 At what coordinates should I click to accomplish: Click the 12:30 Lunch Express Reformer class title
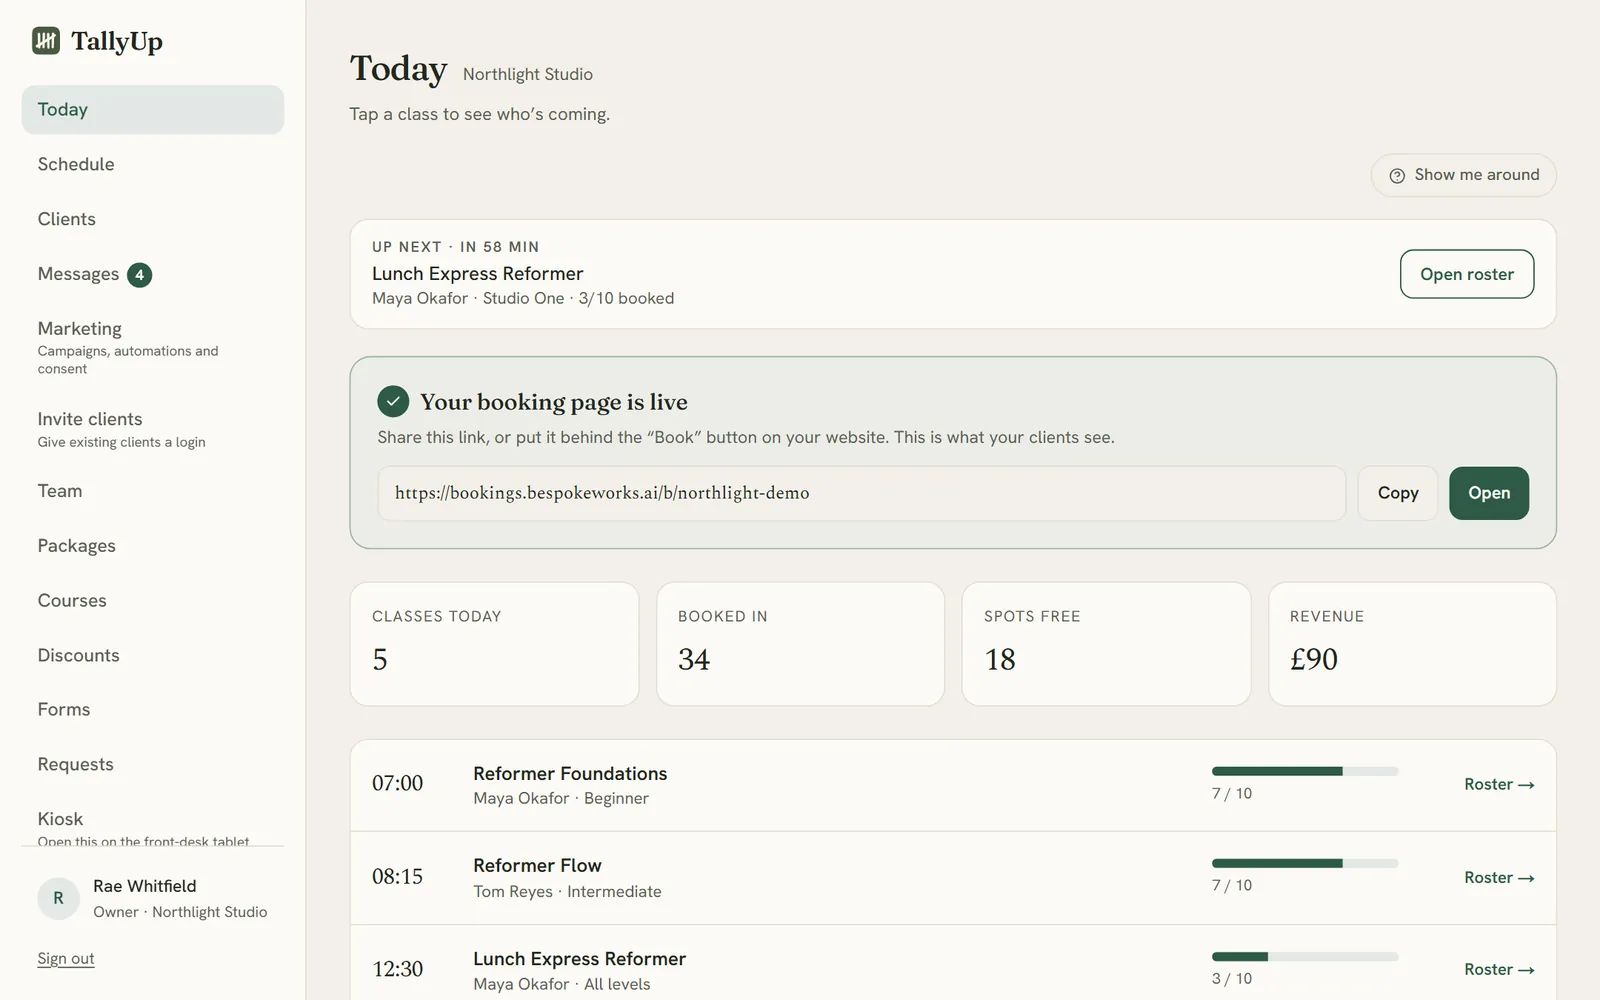coord(579,959)
